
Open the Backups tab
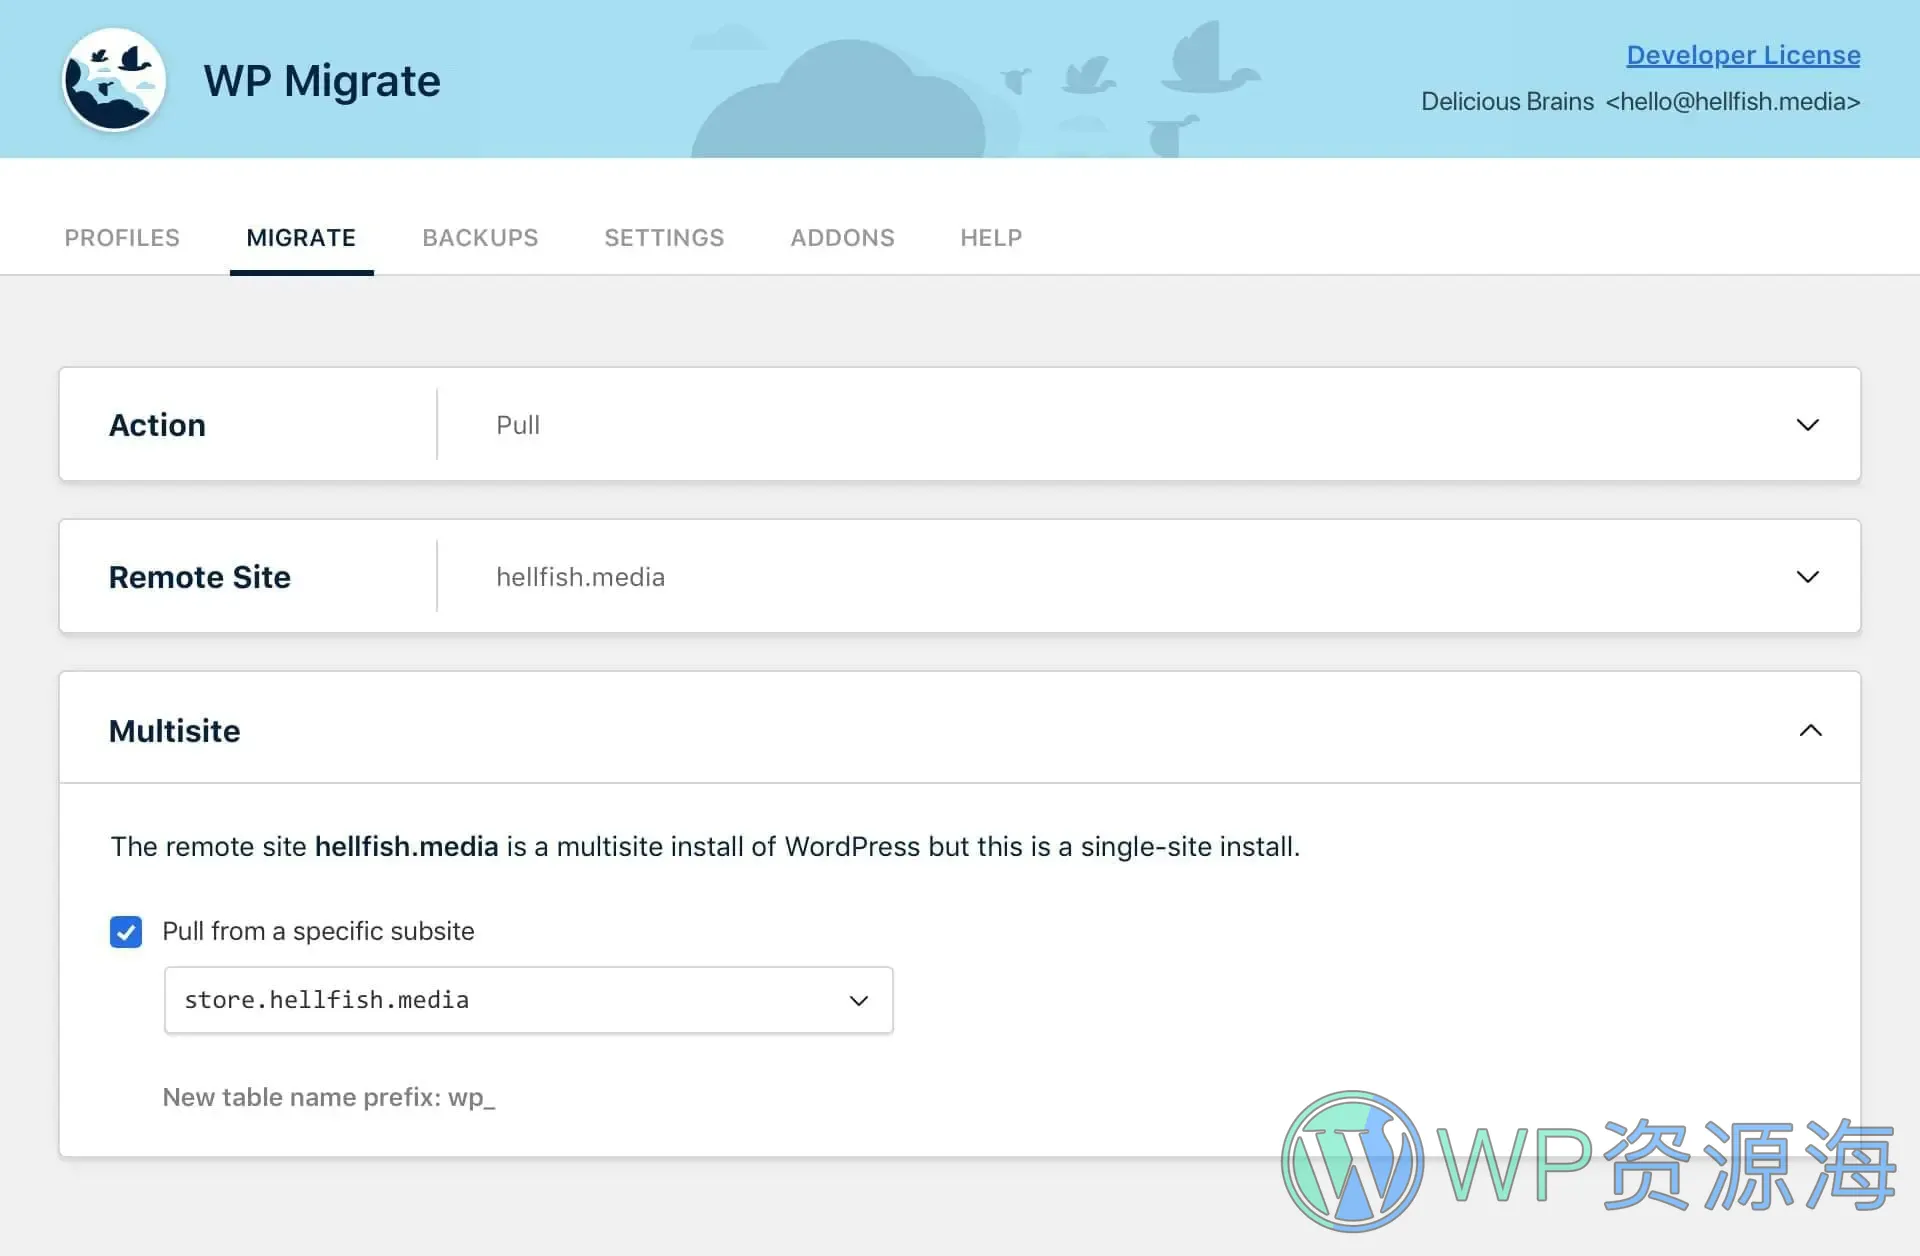click(480, 238)
